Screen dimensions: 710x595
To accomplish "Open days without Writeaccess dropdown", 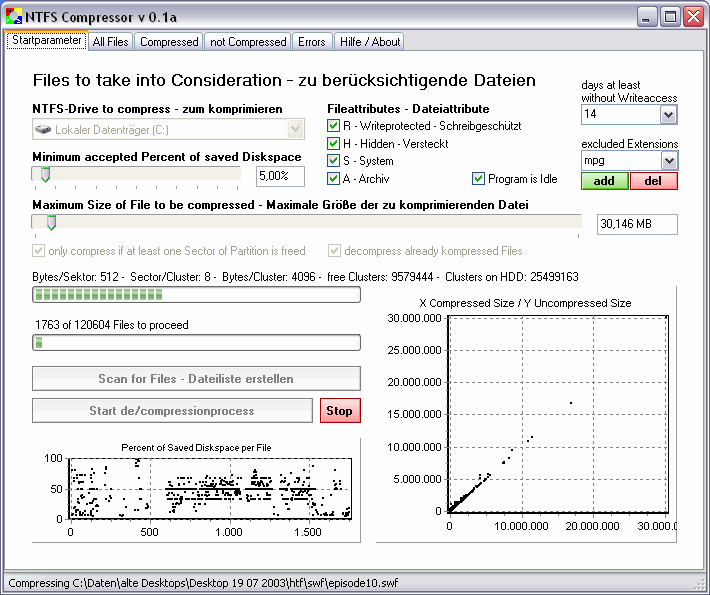I will [x=669, y=115].
